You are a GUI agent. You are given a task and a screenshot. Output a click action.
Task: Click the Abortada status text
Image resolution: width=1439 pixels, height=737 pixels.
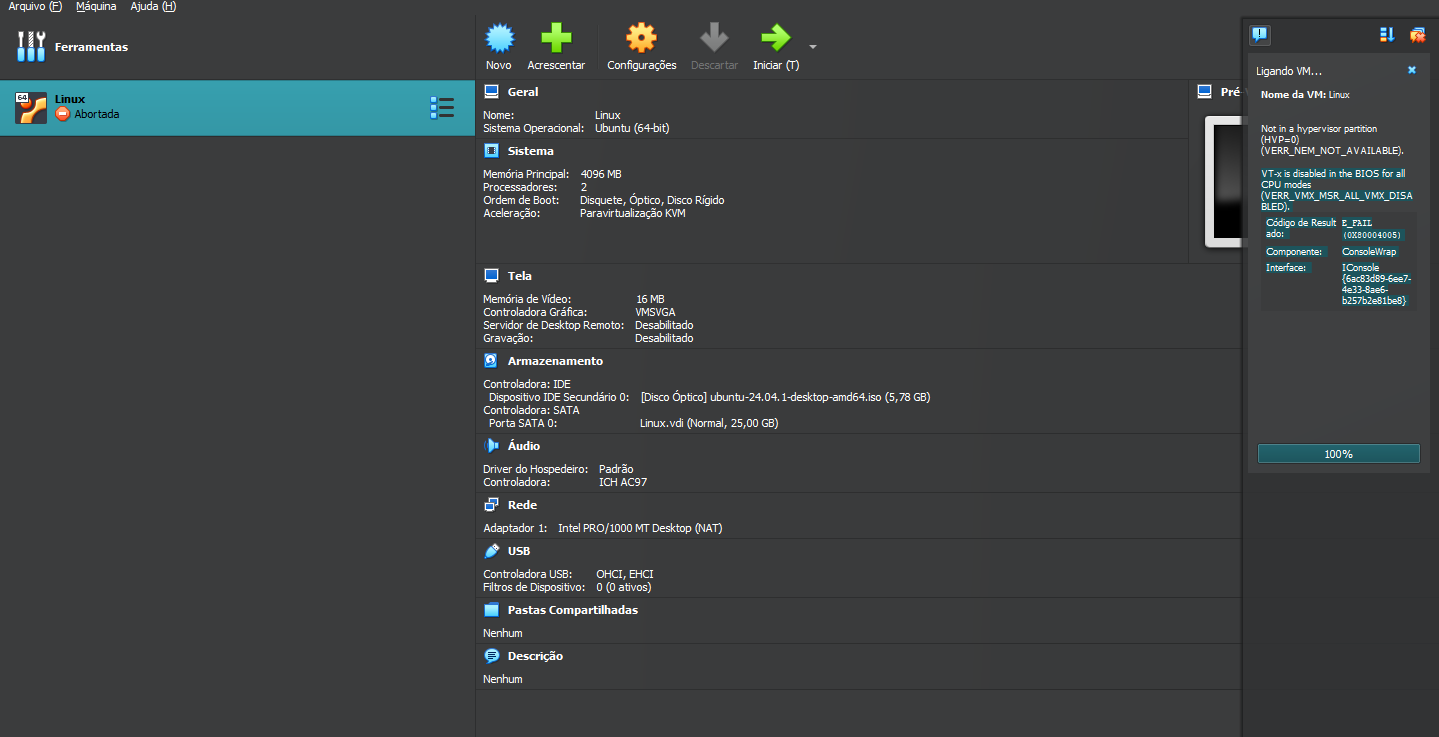[96, 114]
